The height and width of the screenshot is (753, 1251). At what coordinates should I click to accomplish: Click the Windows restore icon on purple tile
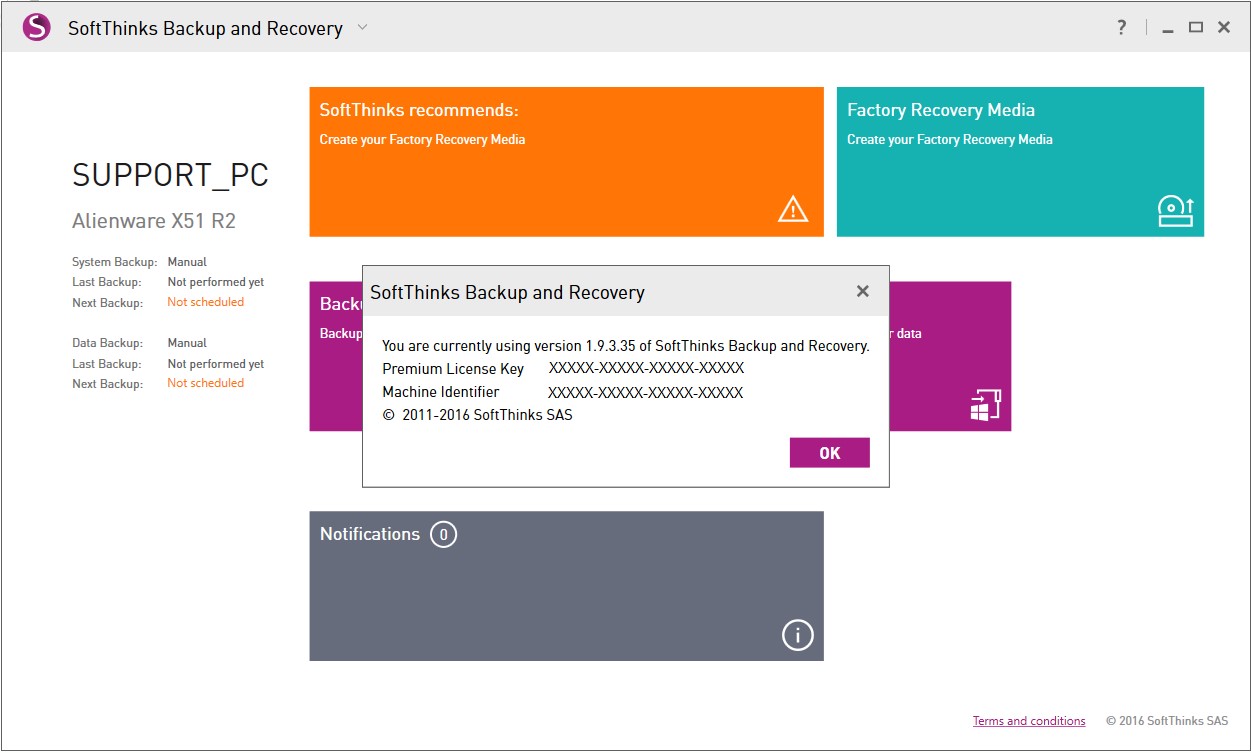point(986,405)
